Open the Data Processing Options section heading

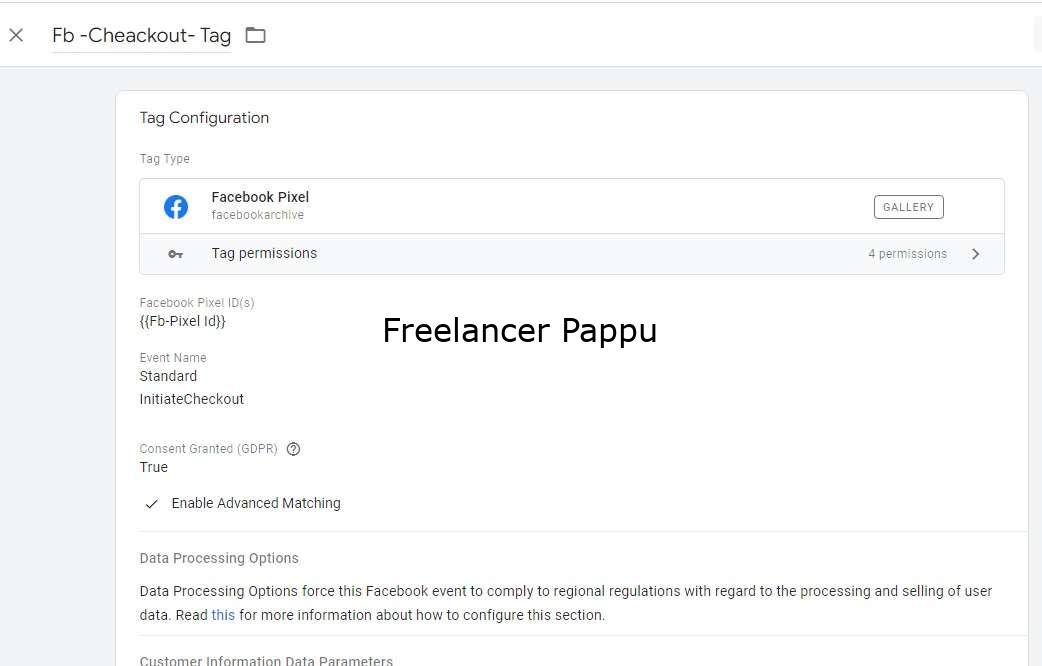pyautogui.click(x=219, y=558)
